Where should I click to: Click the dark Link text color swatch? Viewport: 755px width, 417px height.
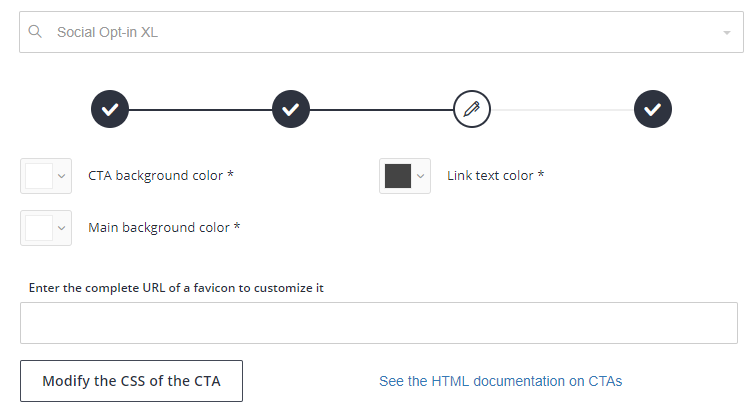[398, 176]
